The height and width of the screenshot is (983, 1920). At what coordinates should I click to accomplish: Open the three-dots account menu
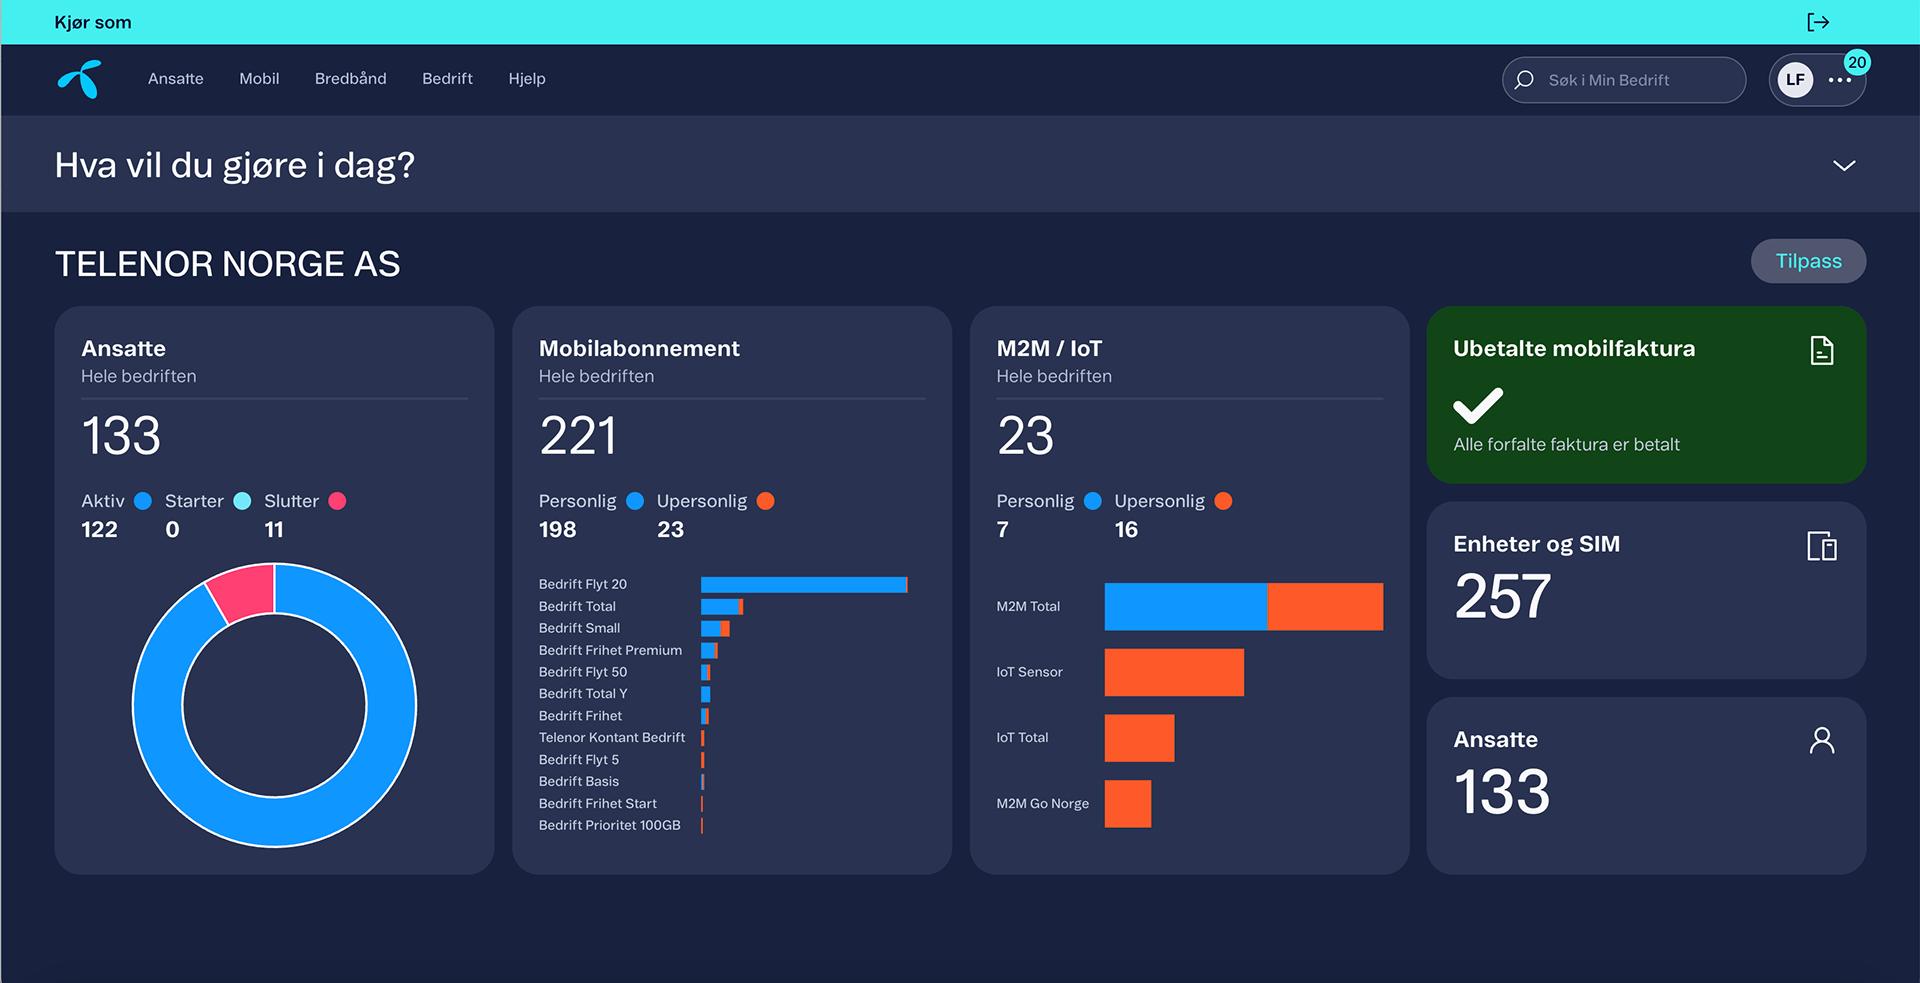pyautogui.click(x=1840, y=80)
